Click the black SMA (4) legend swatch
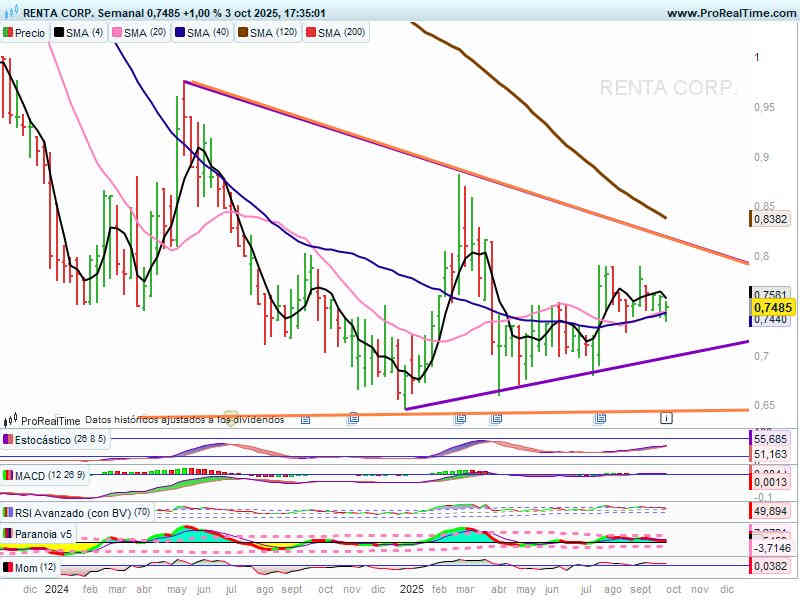The image size is (800, 600). click(60, 33)
